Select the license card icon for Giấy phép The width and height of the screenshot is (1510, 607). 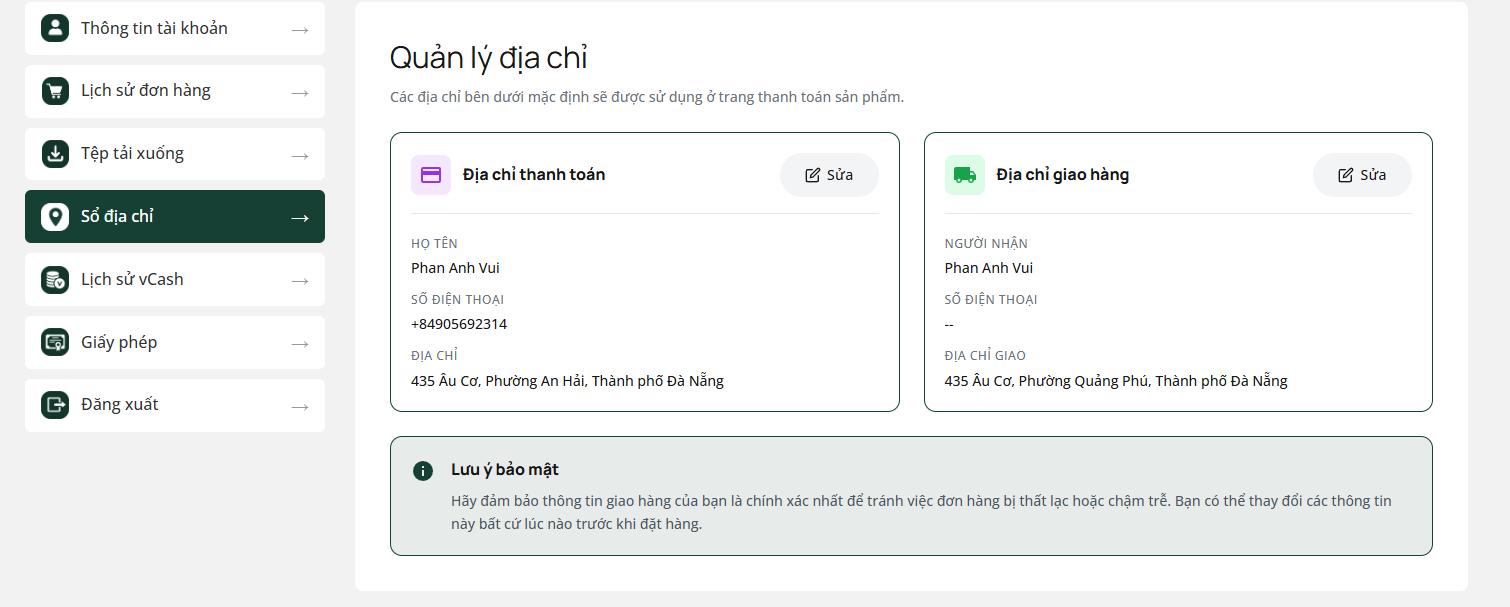55,342
